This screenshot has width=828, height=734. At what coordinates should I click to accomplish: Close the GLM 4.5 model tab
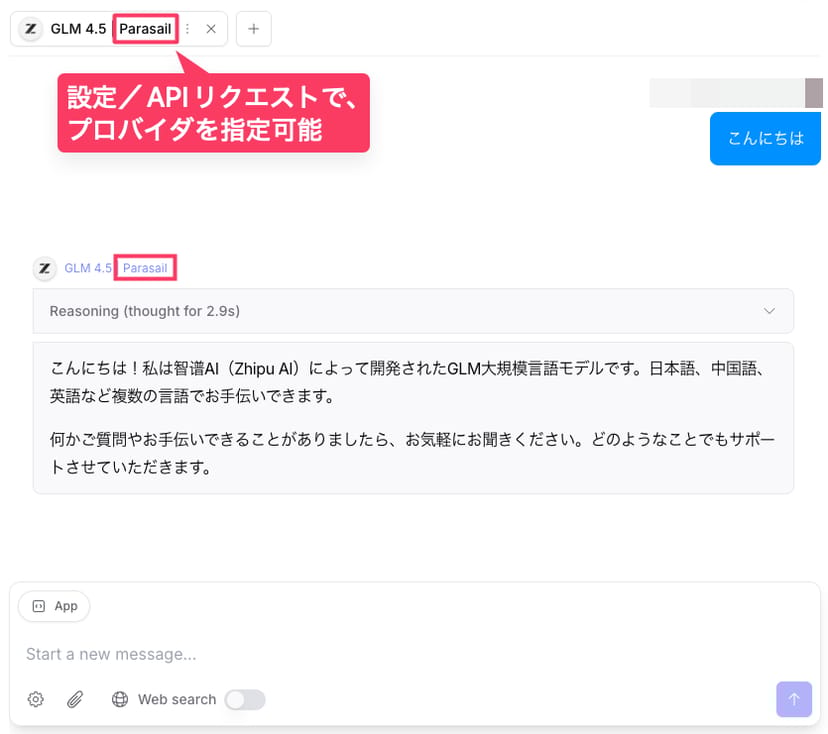pos(211,29)
